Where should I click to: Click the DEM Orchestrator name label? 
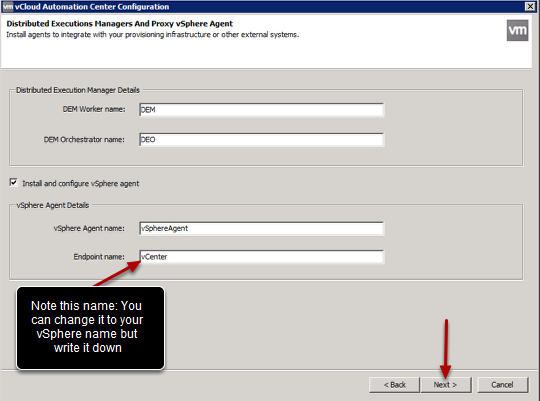84,140
